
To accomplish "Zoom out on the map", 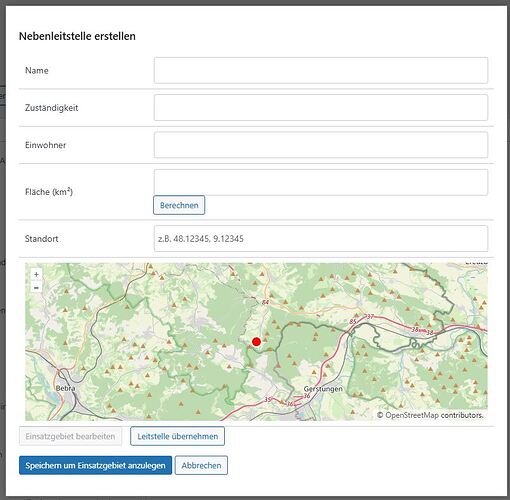I will (36, 287).
